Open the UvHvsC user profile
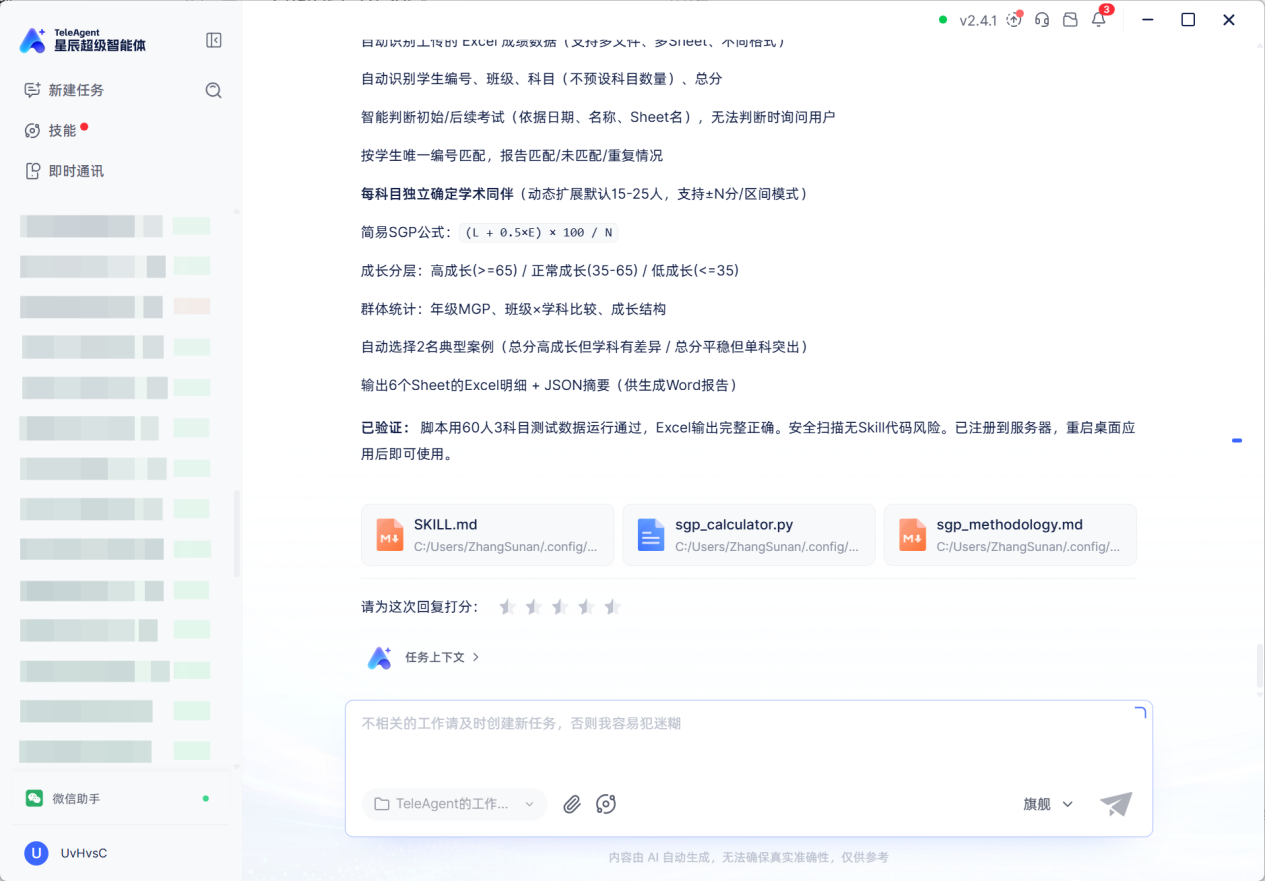 tap(66, 853)
